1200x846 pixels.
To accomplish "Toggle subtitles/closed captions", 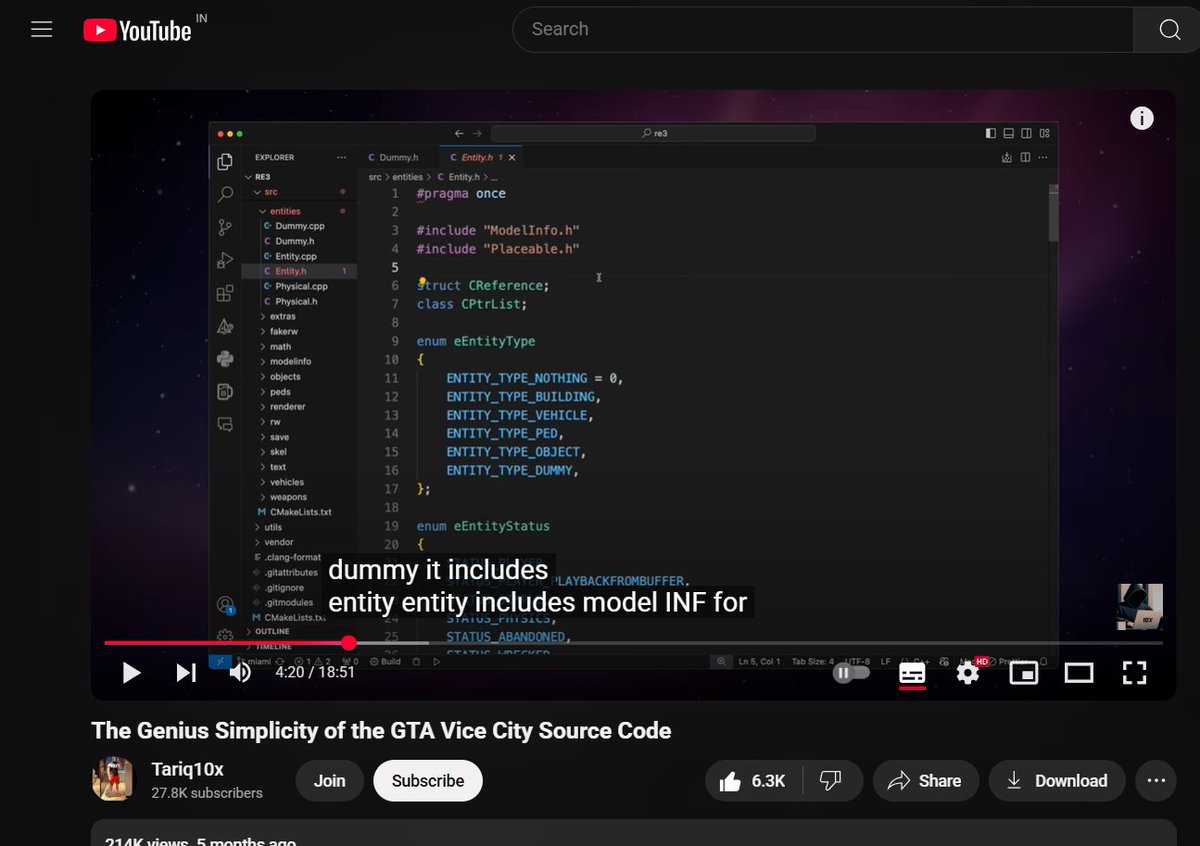I will (912, 673).
